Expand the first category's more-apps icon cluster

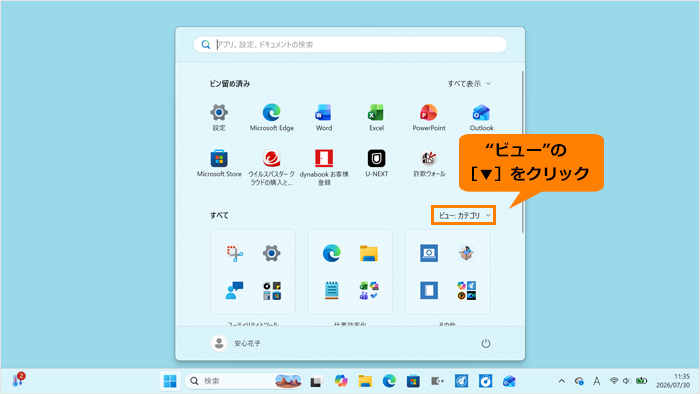pos(271,290)
